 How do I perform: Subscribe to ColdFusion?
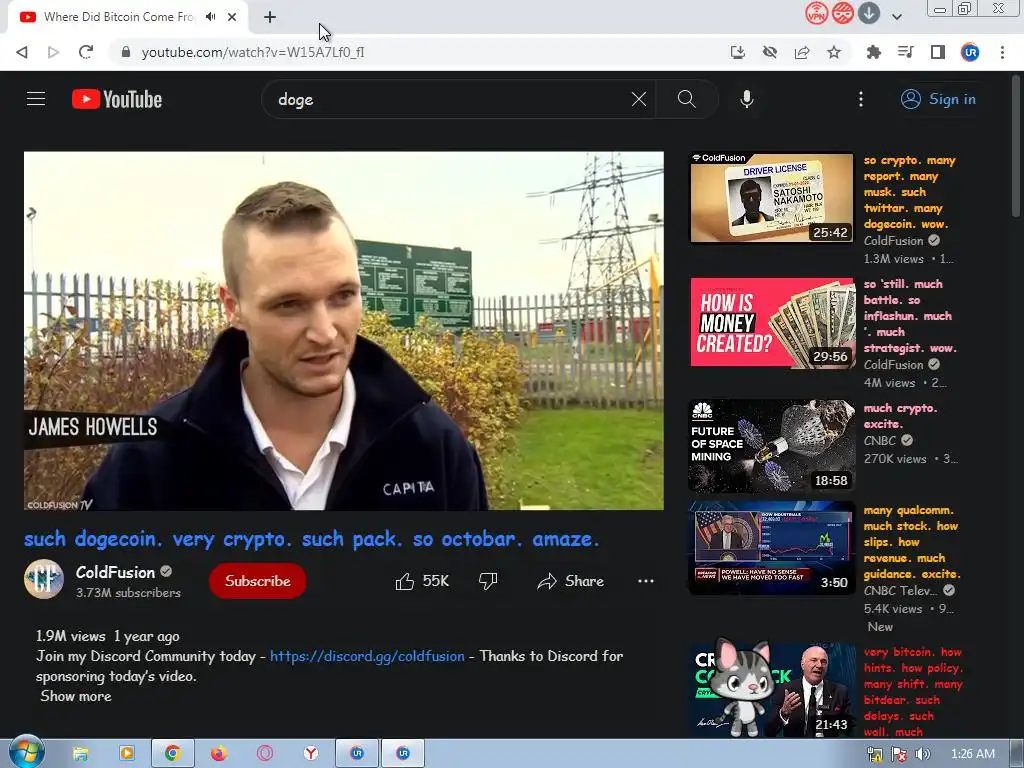pyautogui.click(x=257, y=581)
